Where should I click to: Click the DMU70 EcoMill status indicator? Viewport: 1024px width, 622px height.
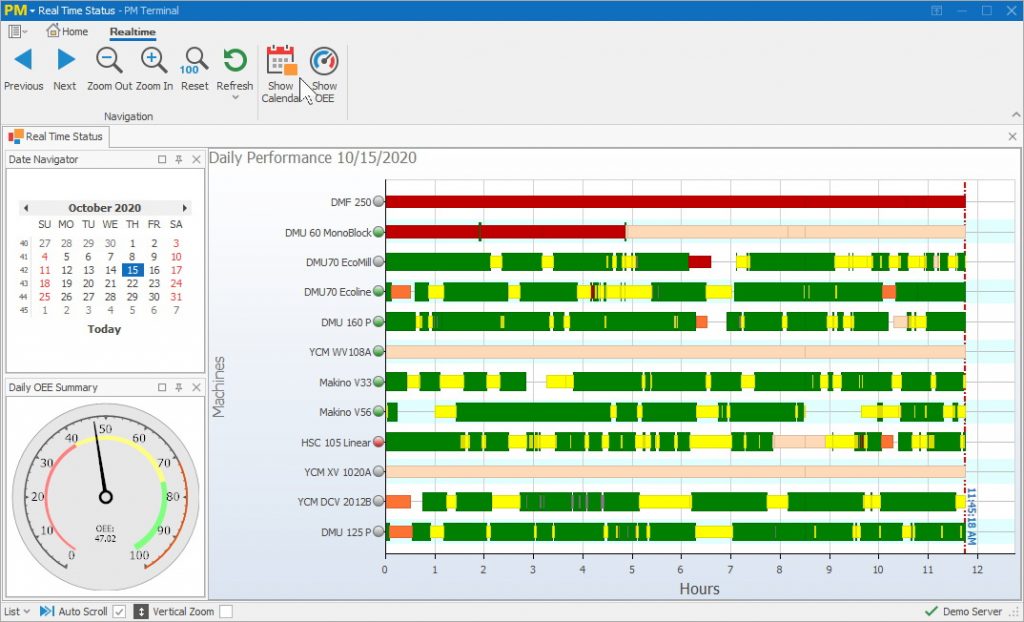pos(378,261)
